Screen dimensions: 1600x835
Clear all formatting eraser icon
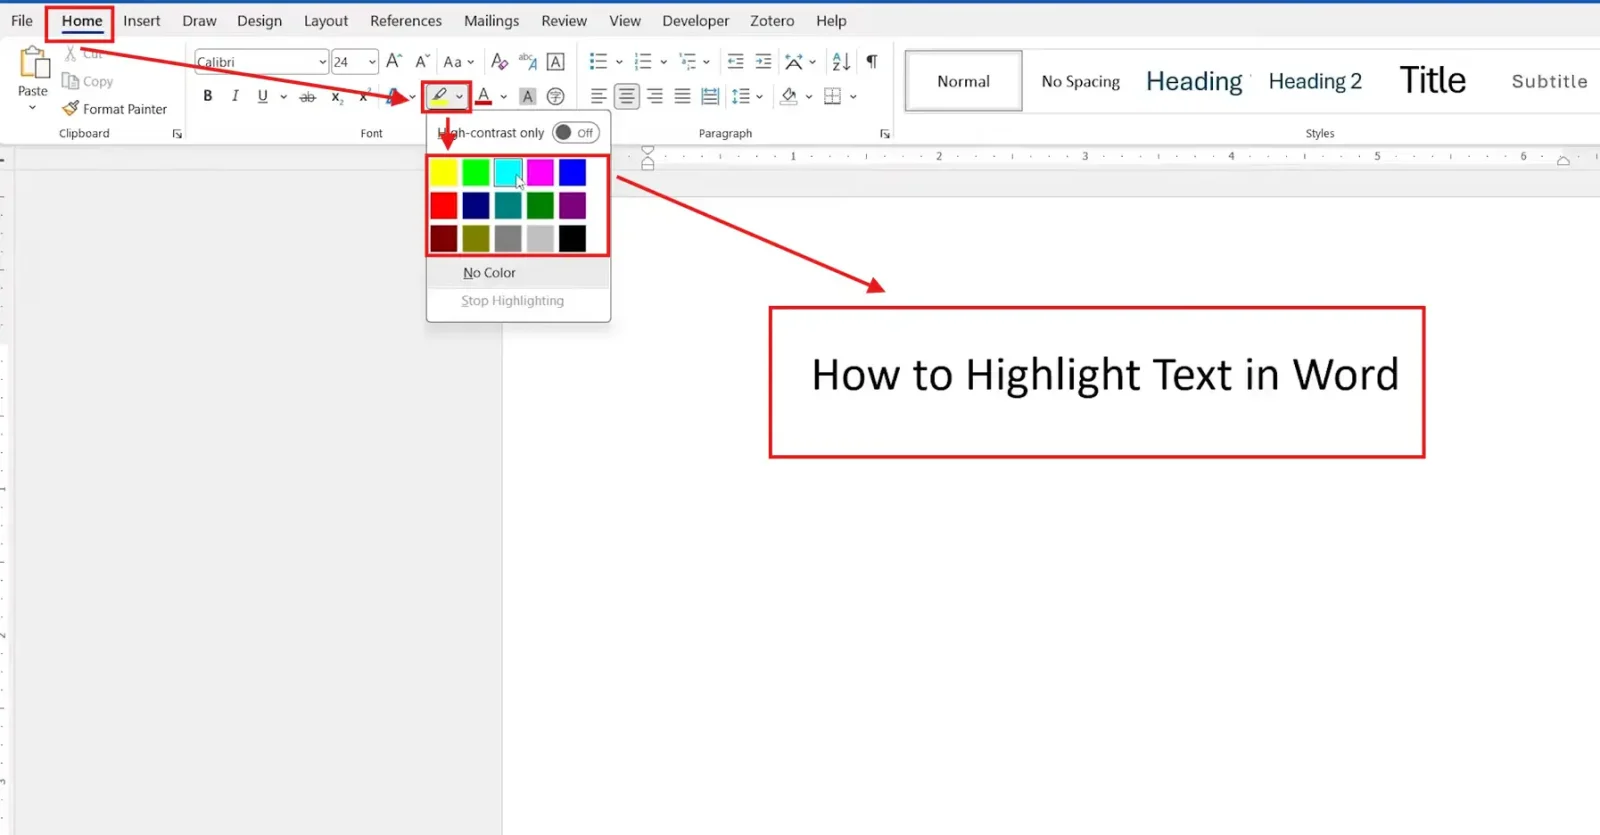(499, 61)
